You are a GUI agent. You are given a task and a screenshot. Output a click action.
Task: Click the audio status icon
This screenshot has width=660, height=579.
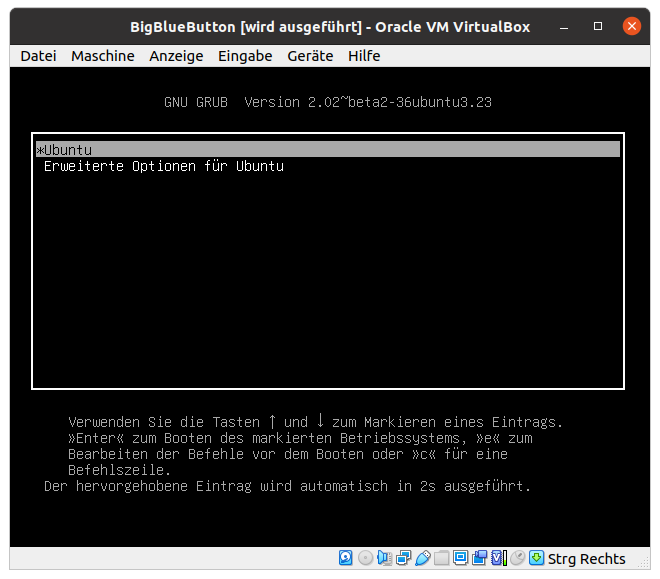pos(384,558)
